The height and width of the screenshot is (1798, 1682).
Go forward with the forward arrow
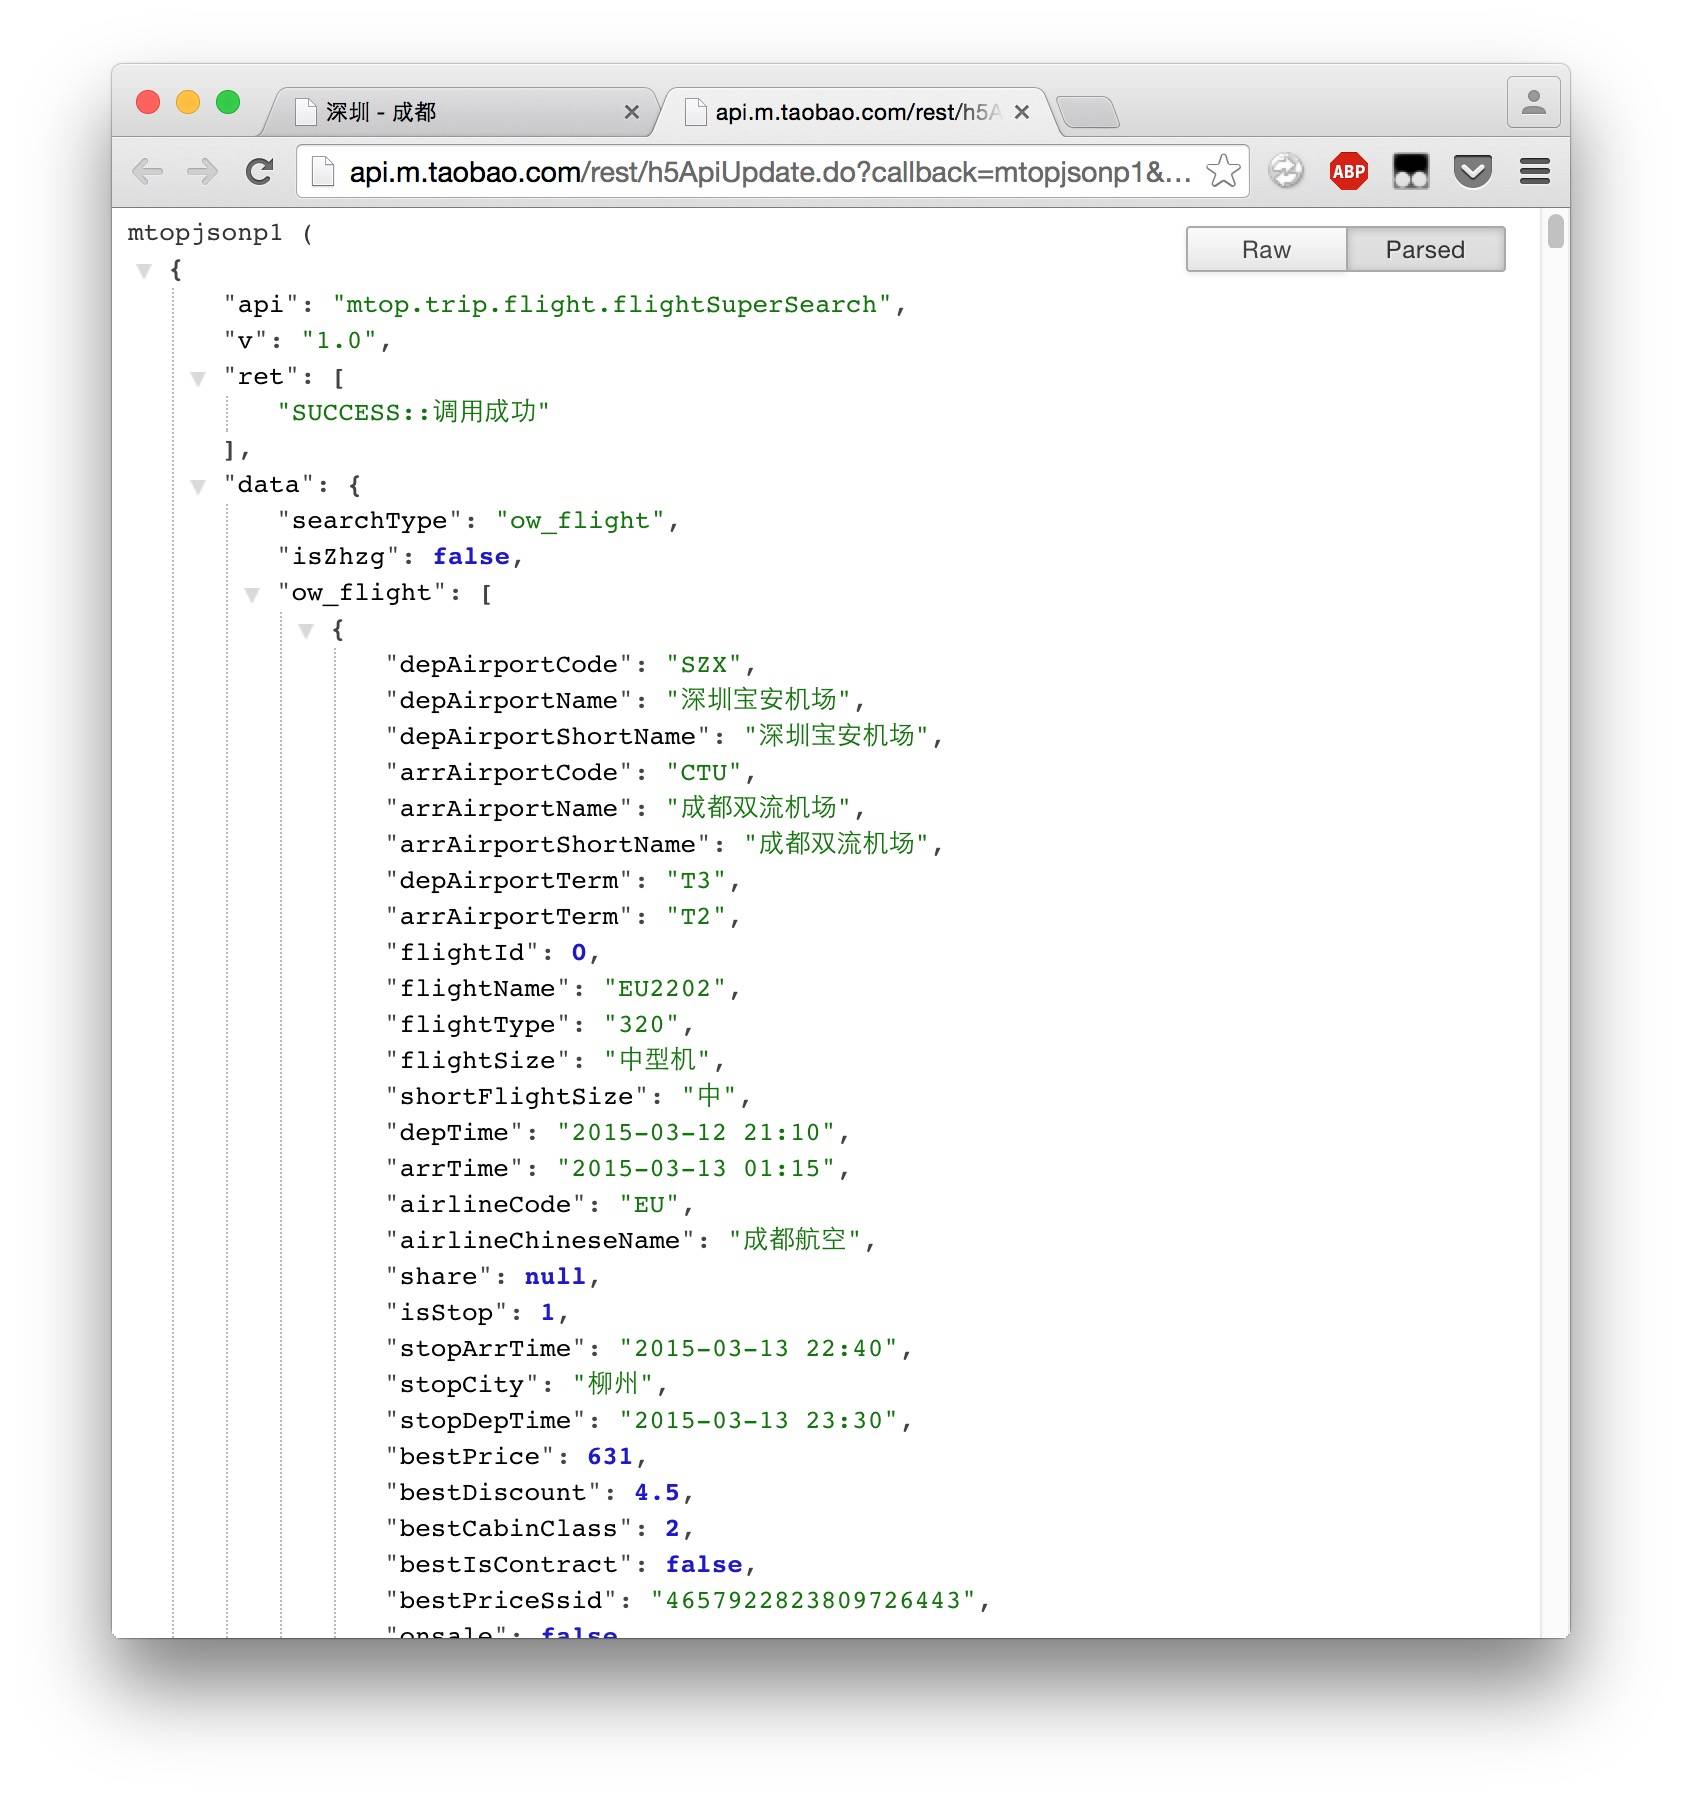click(203, 172)
